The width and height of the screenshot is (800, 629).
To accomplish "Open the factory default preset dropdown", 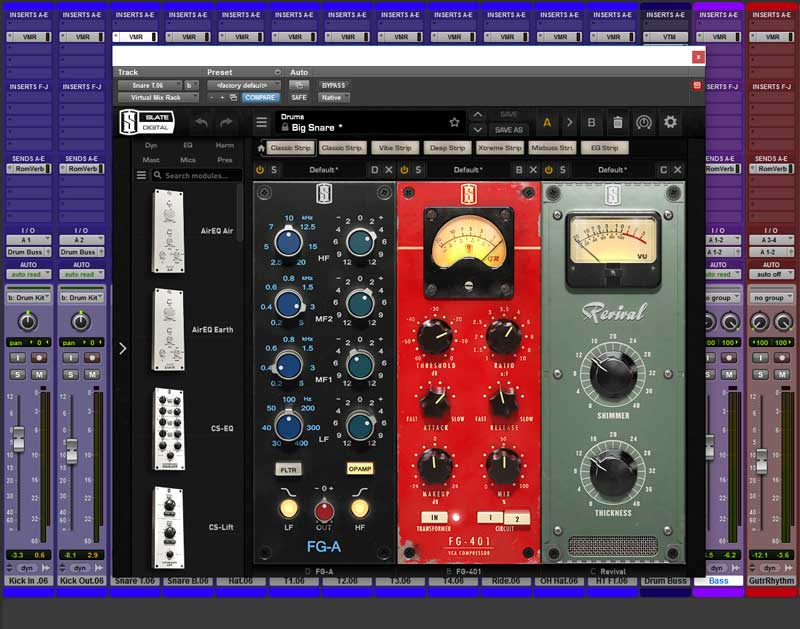I will (244, 85).
